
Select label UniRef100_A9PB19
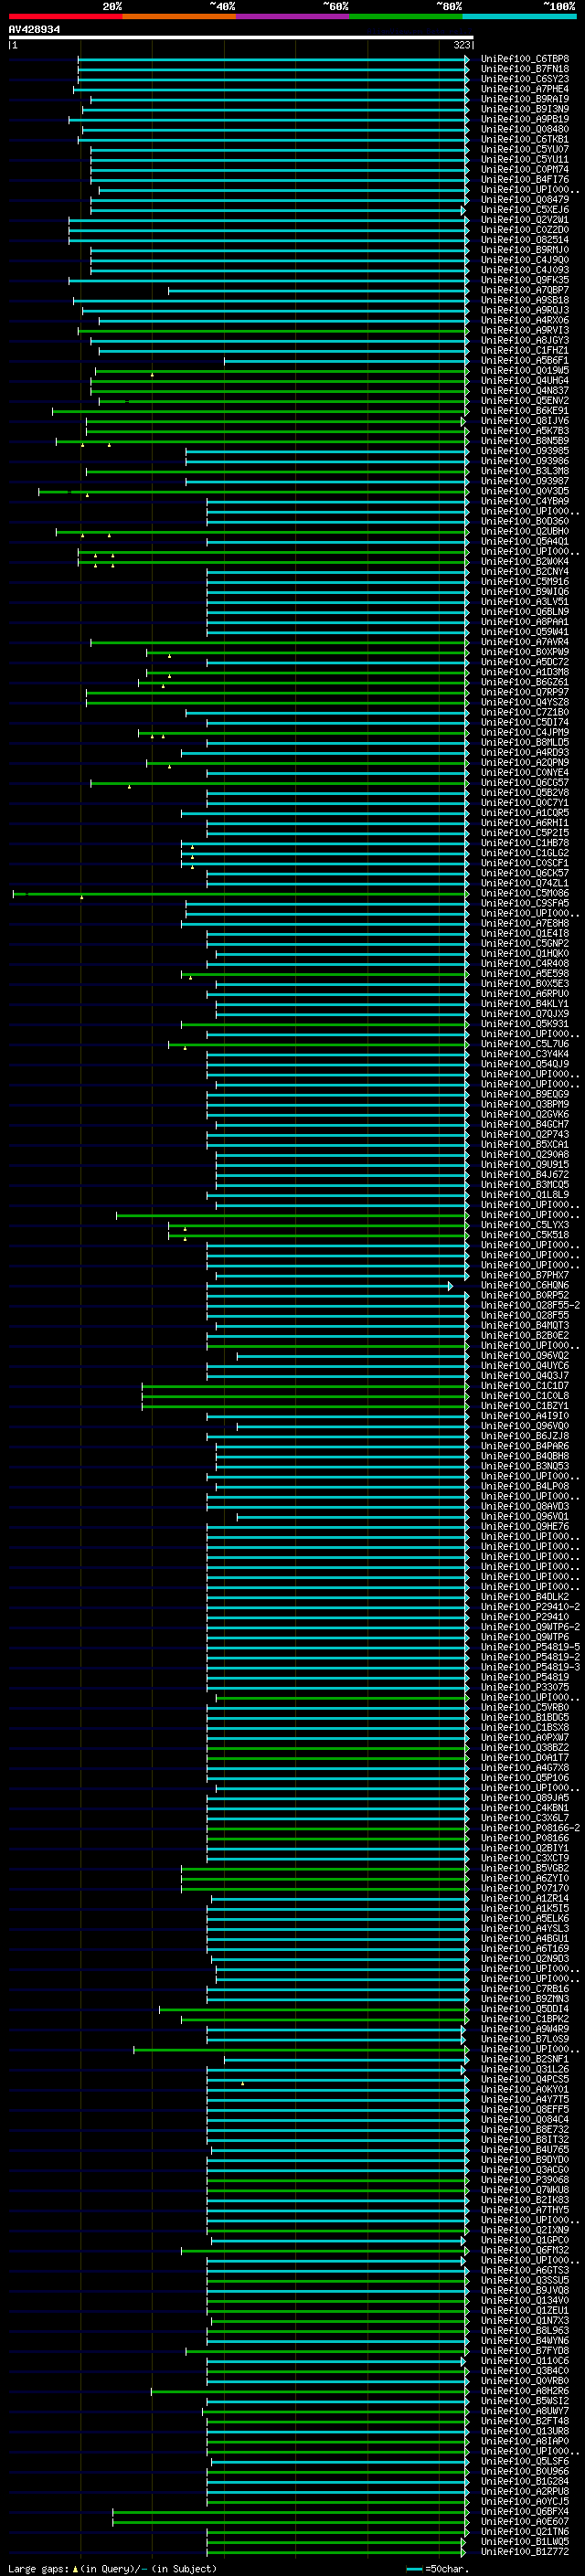(525, 119)
